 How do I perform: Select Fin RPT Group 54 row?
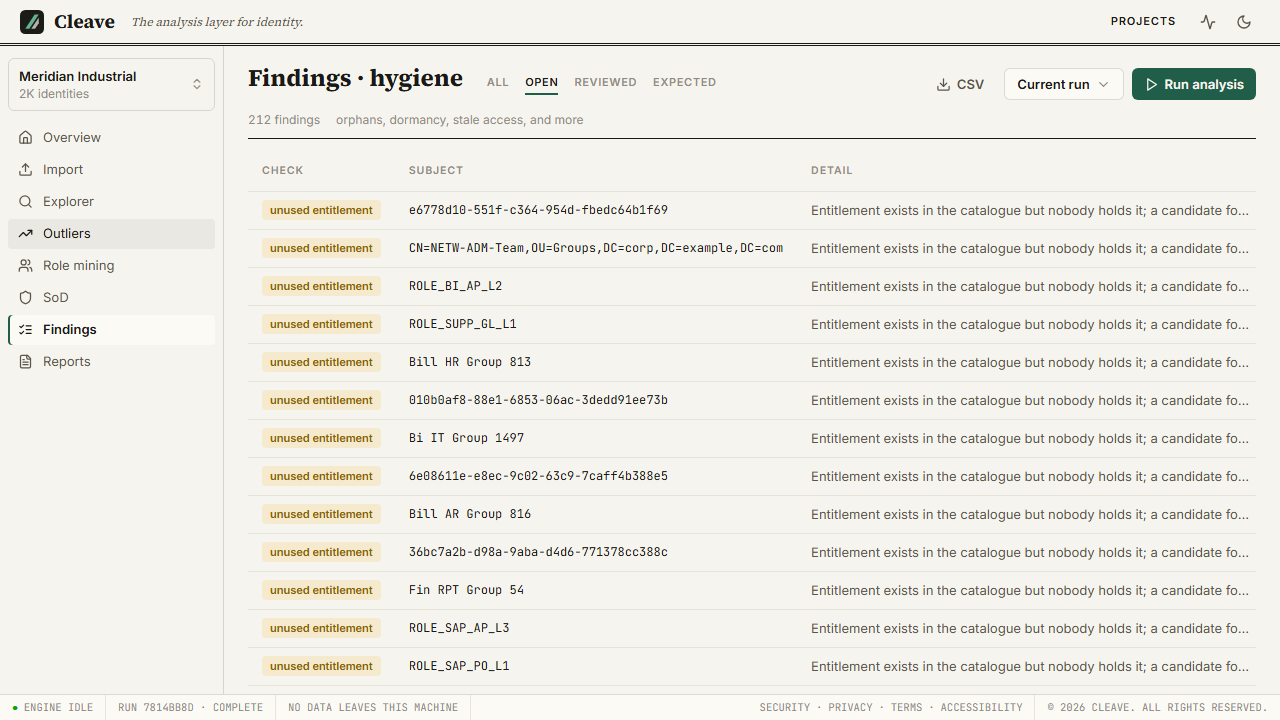[752, 591]
